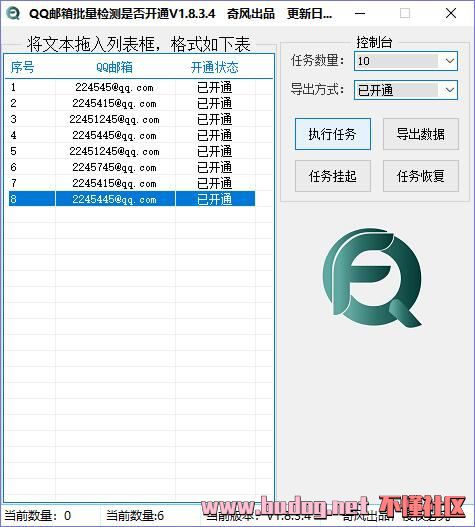Select row 4 email 2245445@qq.com
The height and width of the screenshot is (527, 475).
(114, 136)
